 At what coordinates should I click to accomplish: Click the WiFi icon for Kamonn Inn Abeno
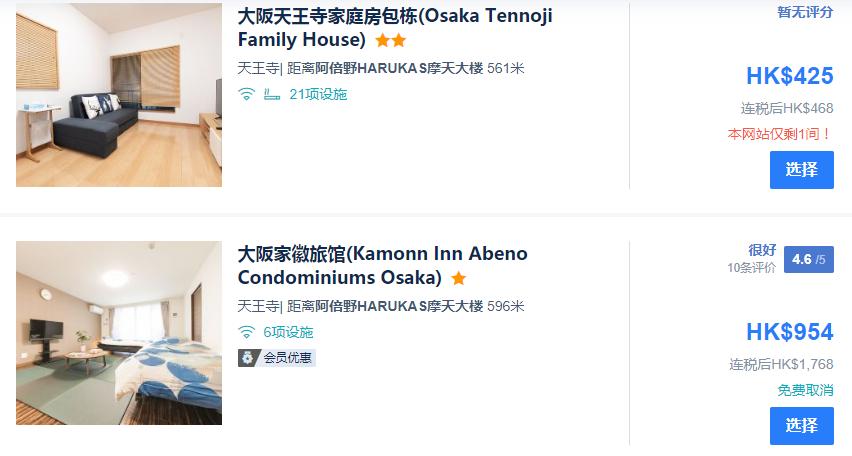tap(246, 332)
